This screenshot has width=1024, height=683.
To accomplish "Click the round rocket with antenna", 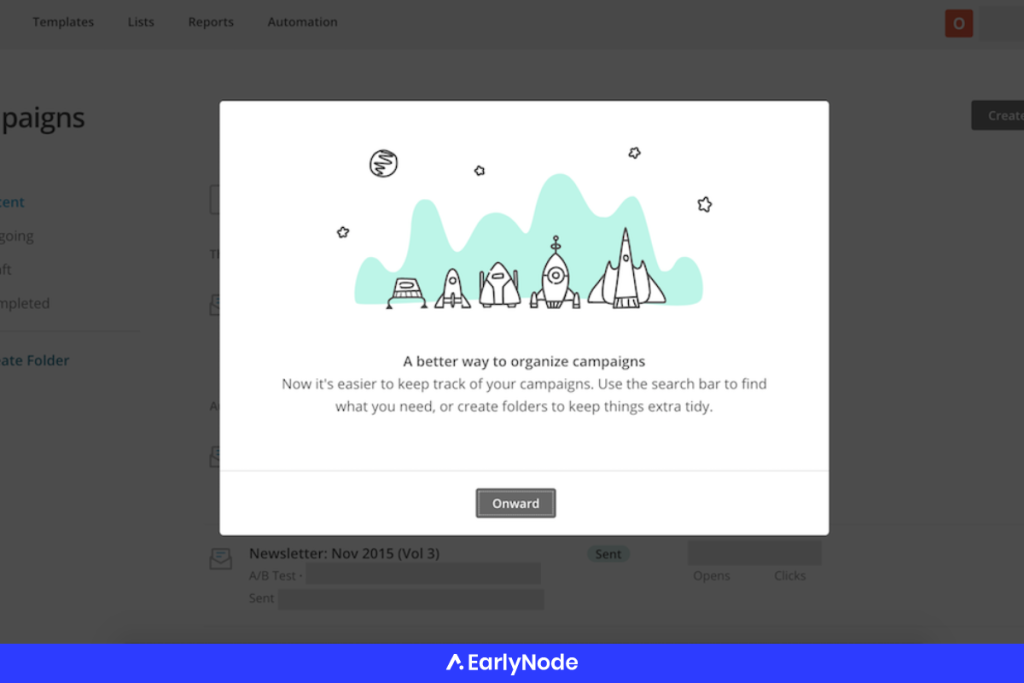I will tap(555, 272).
